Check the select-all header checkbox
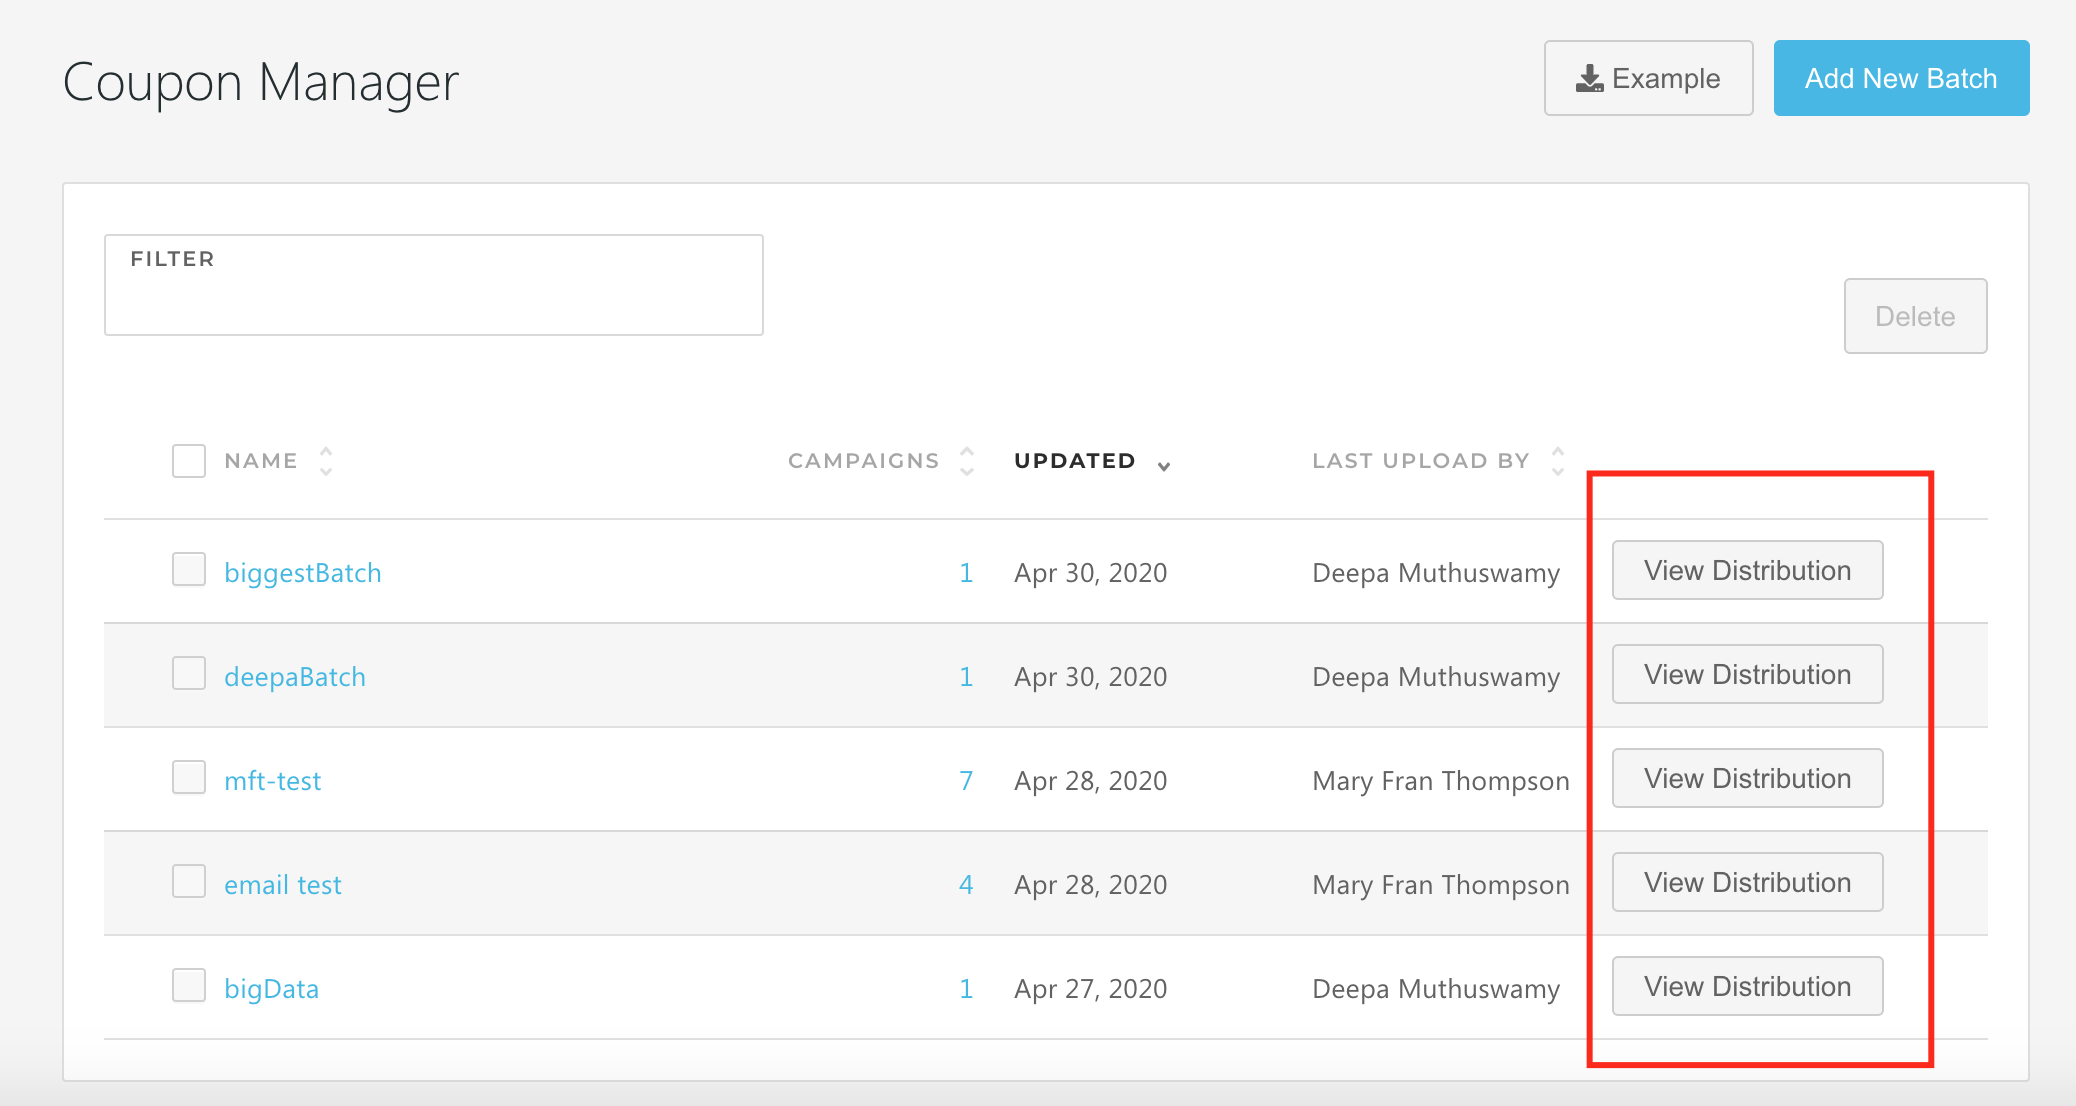 (x=189, y=461)
